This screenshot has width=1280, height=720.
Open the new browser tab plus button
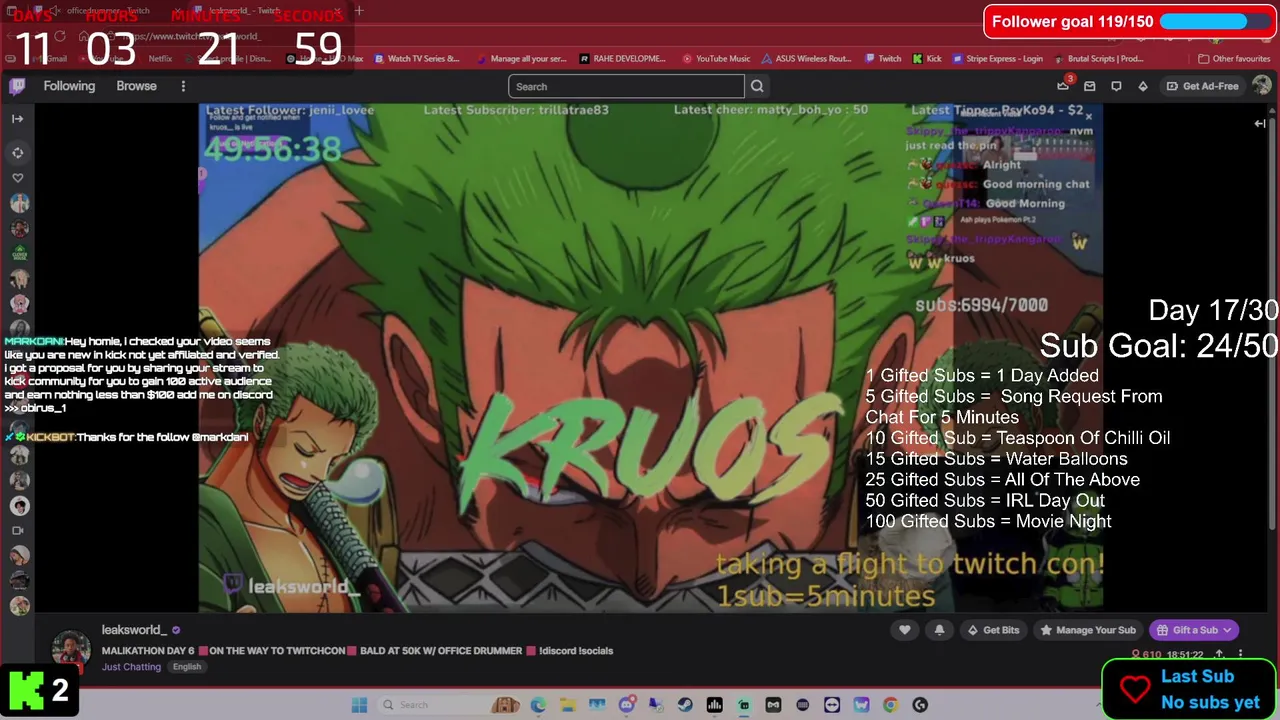coord(359,11)
